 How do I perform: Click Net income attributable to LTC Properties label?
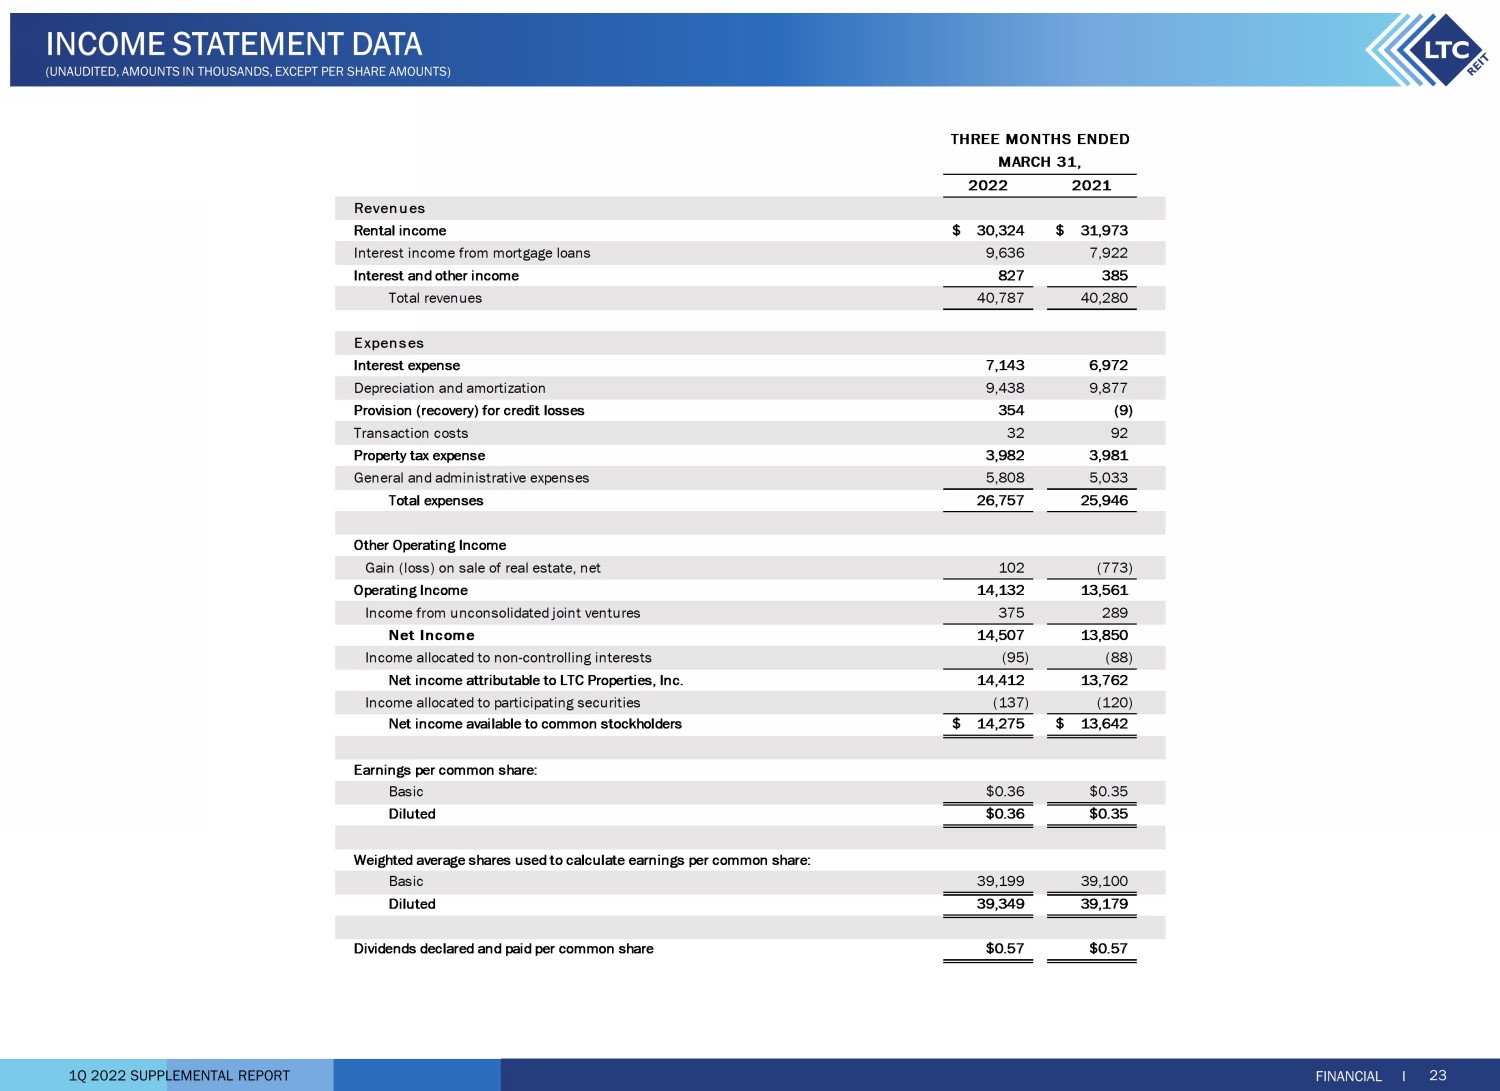(536, 681)
